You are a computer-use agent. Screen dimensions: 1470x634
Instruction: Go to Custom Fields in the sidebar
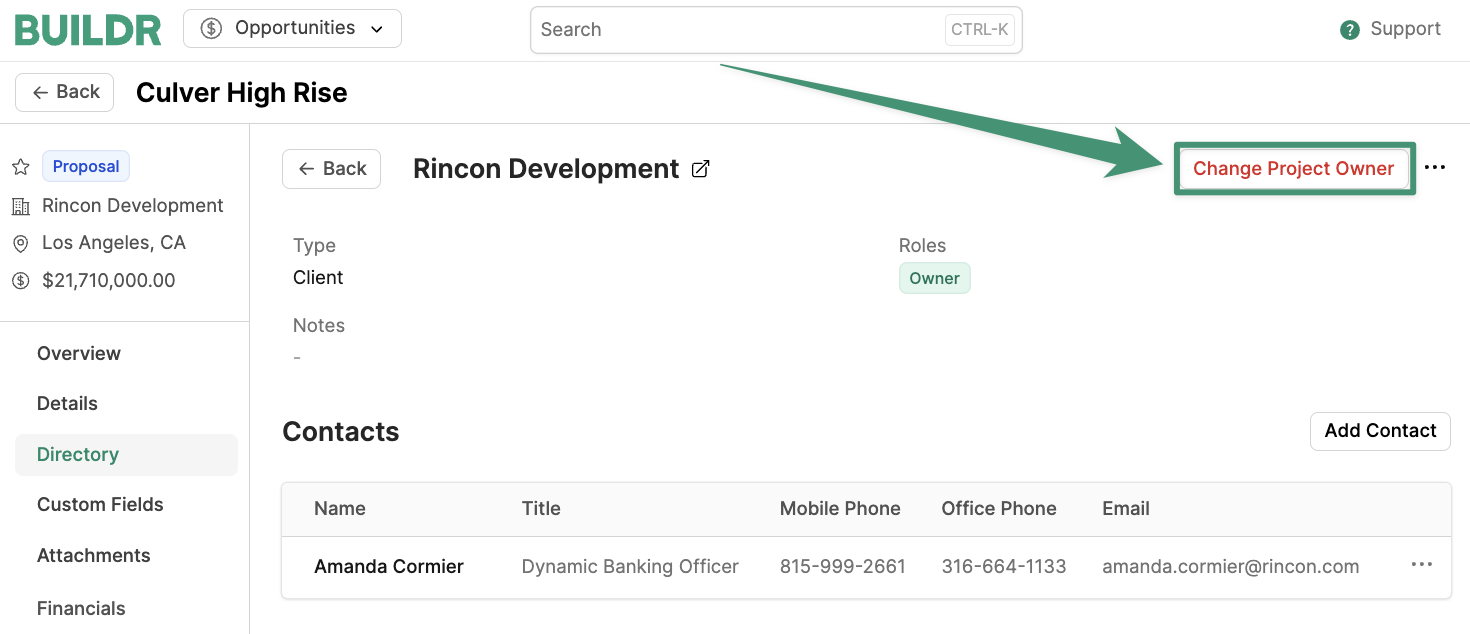click(100, 504)
